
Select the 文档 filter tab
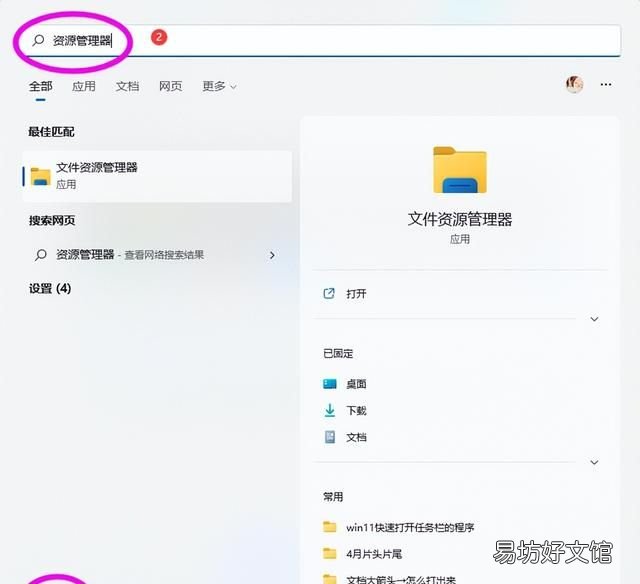(127, 87)
